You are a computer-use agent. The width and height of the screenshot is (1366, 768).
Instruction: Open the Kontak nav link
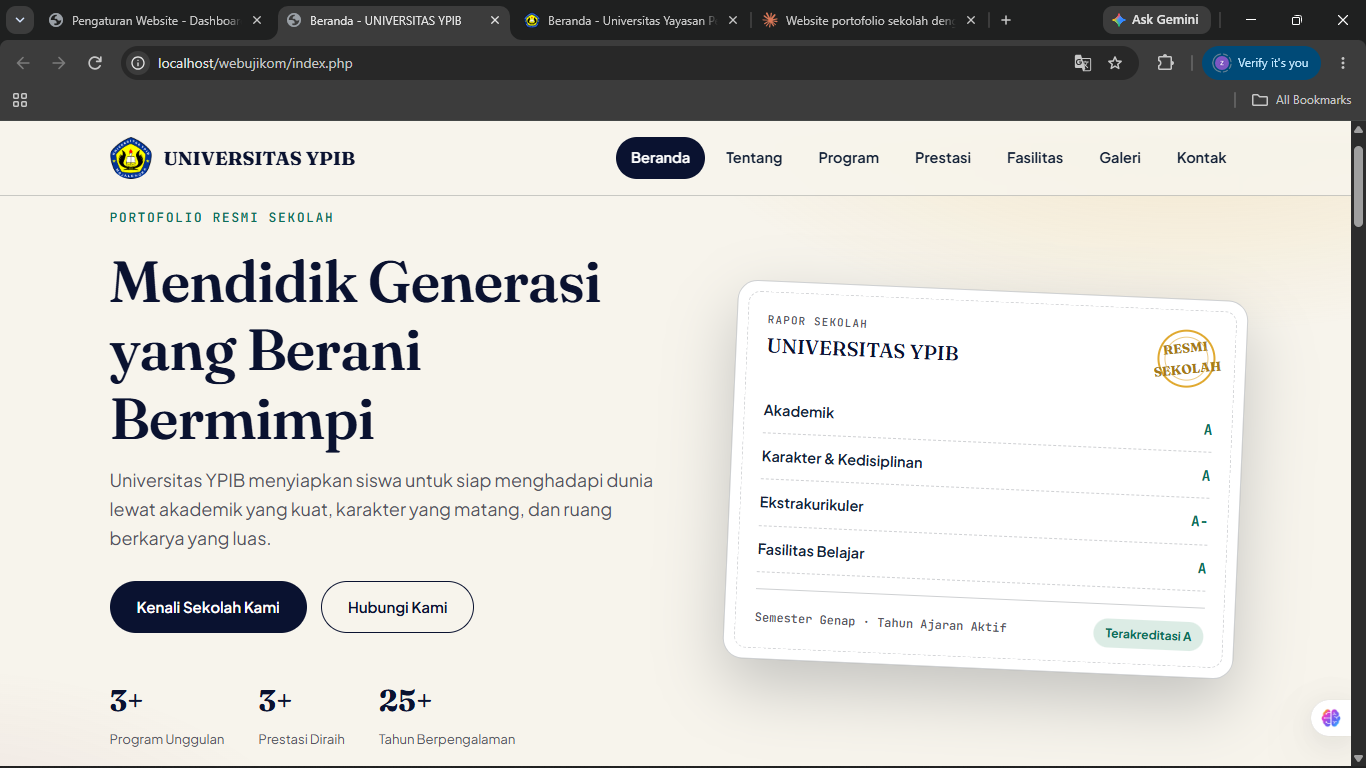tap(1201, 158)
